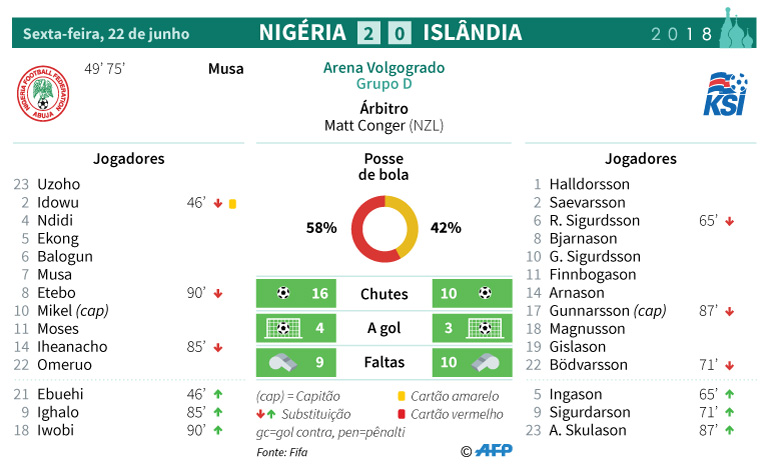Click goalscorer name Musa near the top
The height and width of the screenshot is (469, 768).
tap(226, 69)
